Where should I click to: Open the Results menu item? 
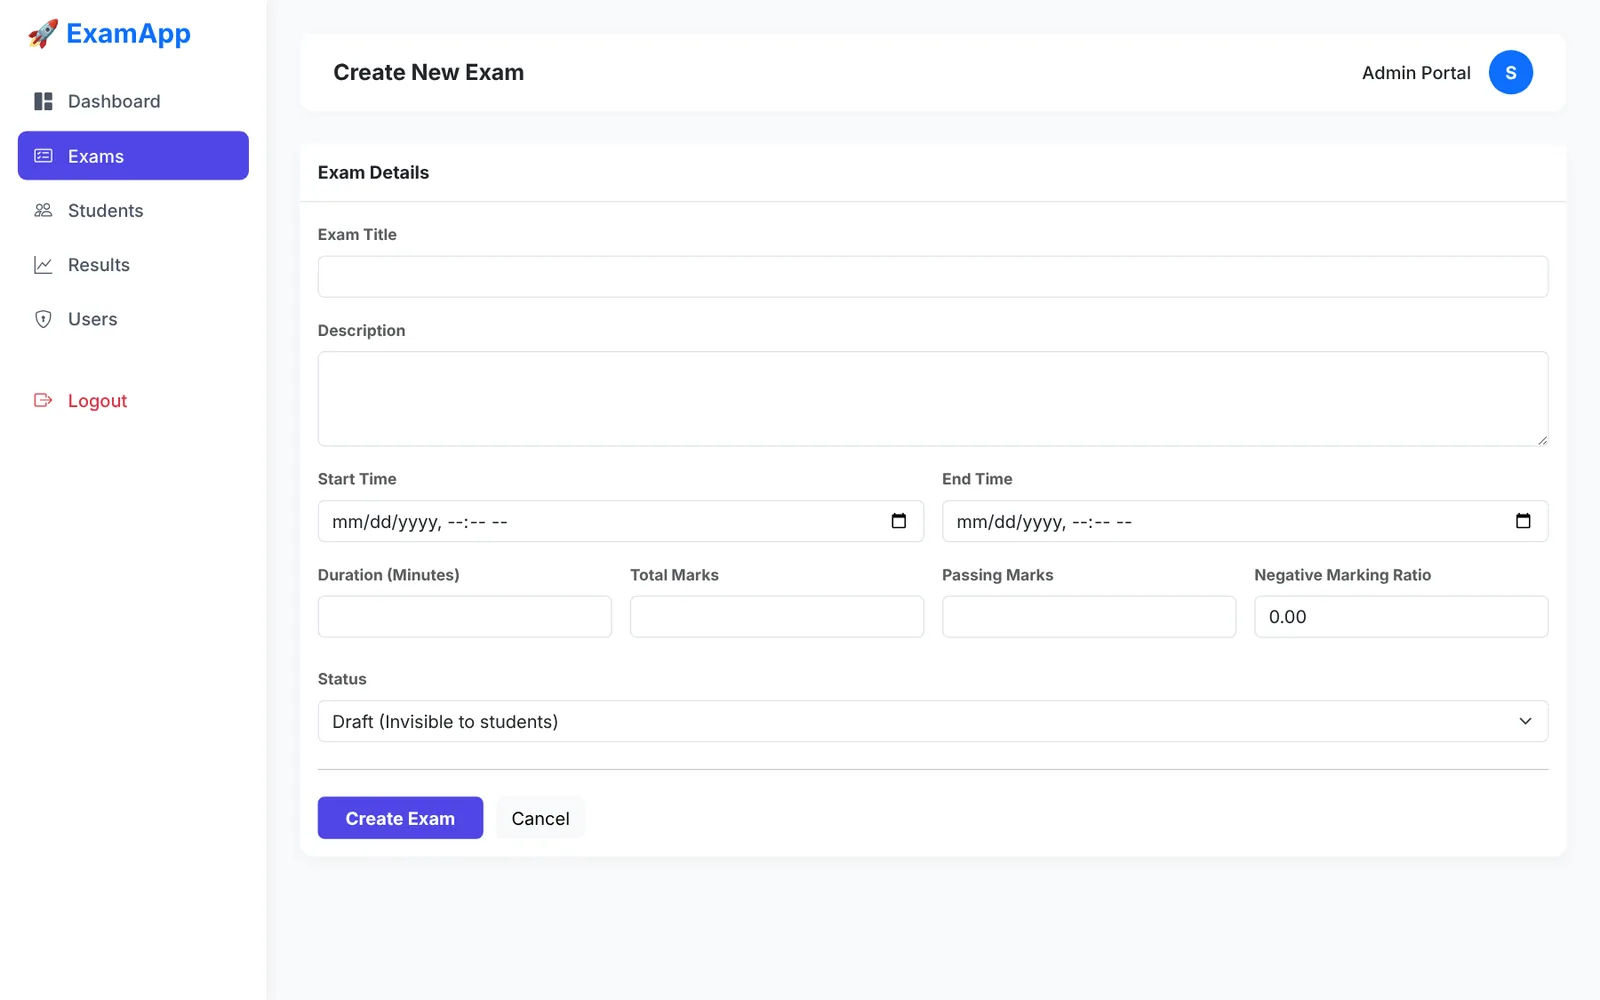point(133,265)
